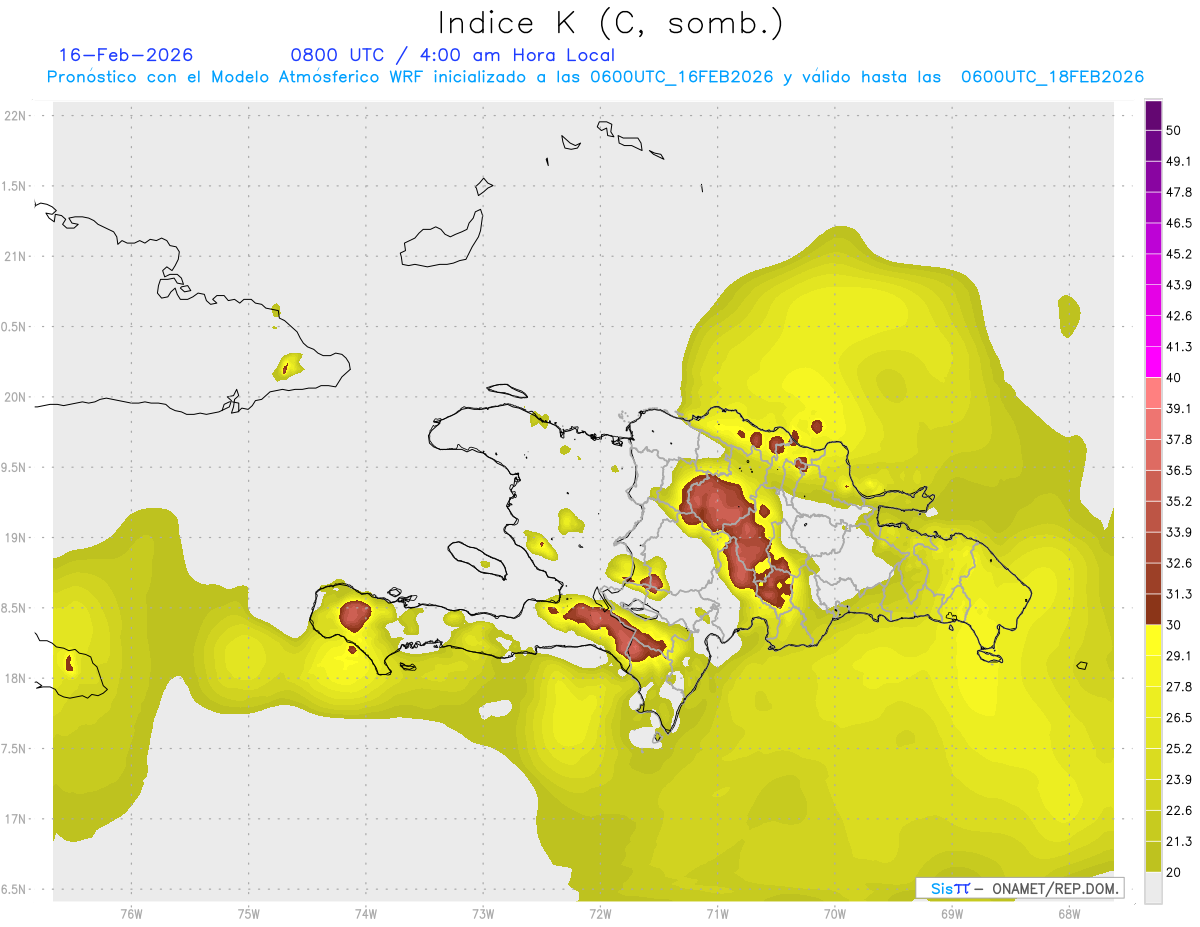Viewport: 1200px width, 927px height.
Task: Click the 72W longitude label
Action: coord(600,913)
